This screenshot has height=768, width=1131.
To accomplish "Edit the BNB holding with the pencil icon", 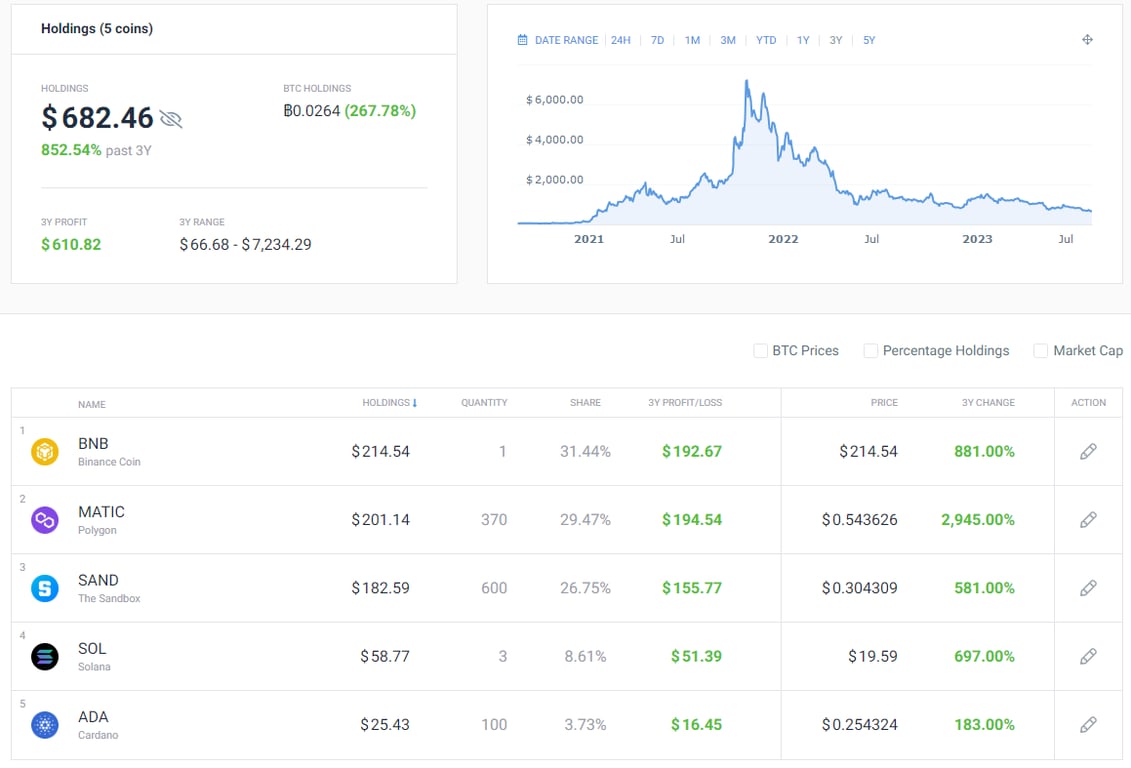I will (x=1089, y=451).
